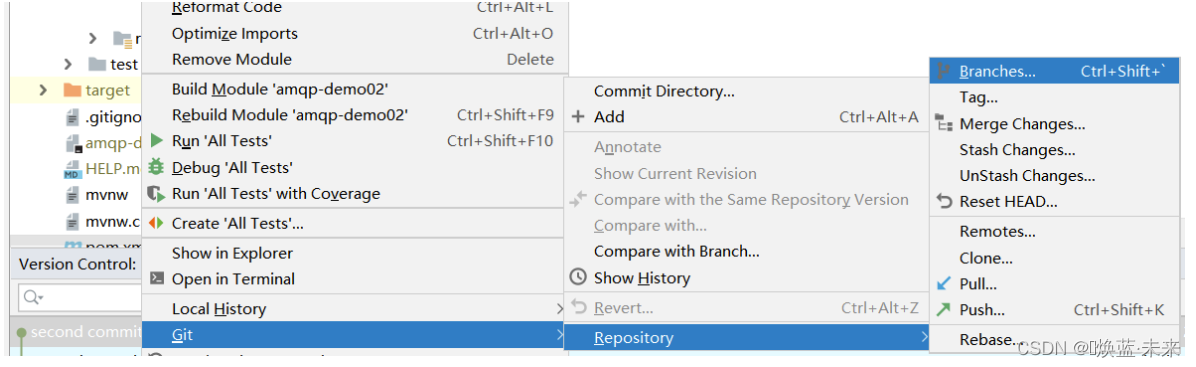Click the green Run 'All Tests' icon

156,140
